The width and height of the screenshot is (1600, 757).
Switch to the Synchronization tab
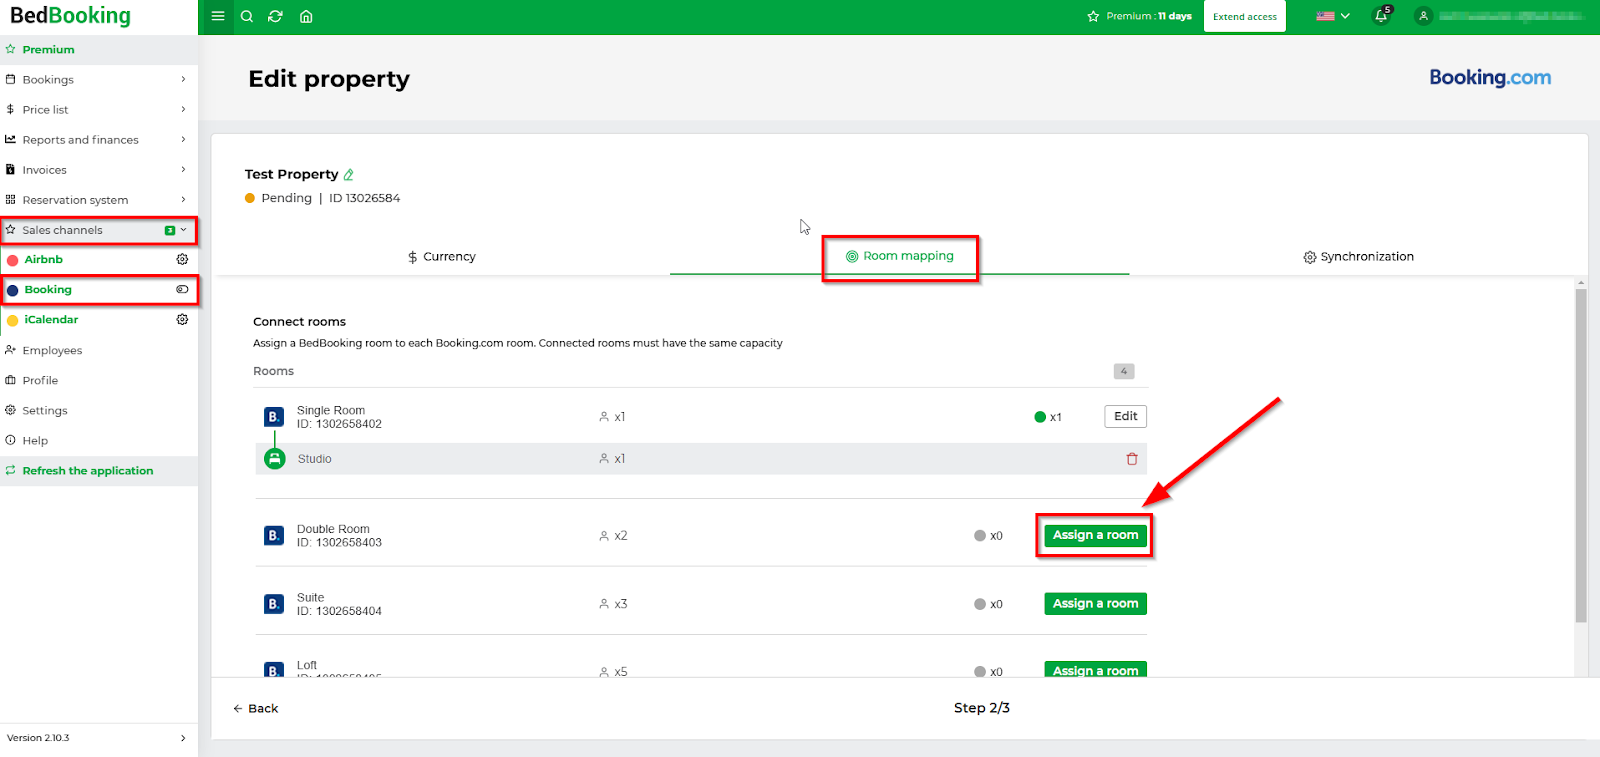pos(1358,257)
